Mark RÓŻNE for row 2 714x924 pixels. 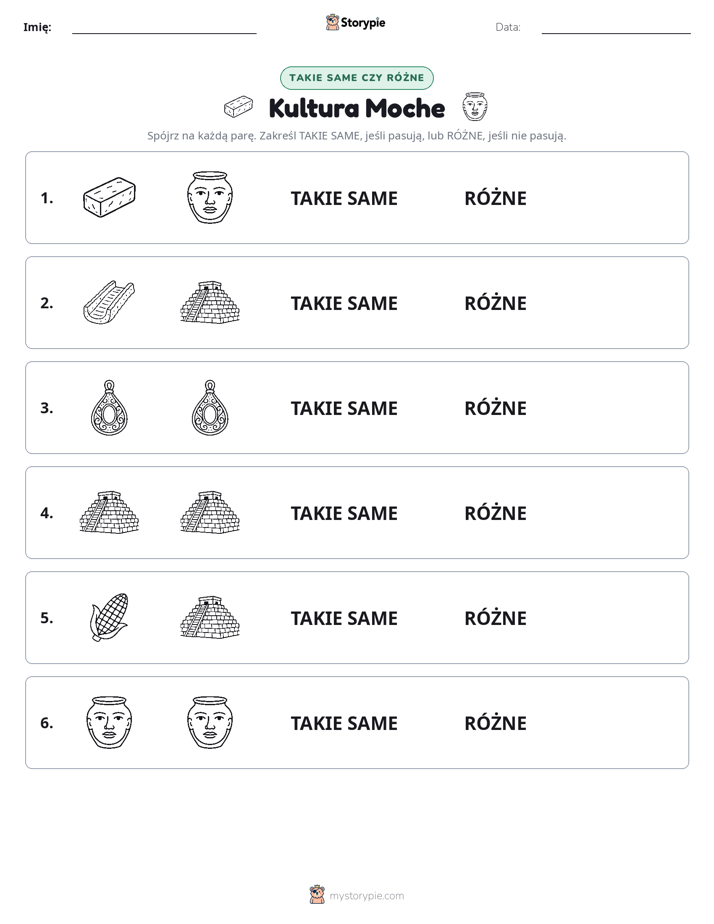(495, 303)
